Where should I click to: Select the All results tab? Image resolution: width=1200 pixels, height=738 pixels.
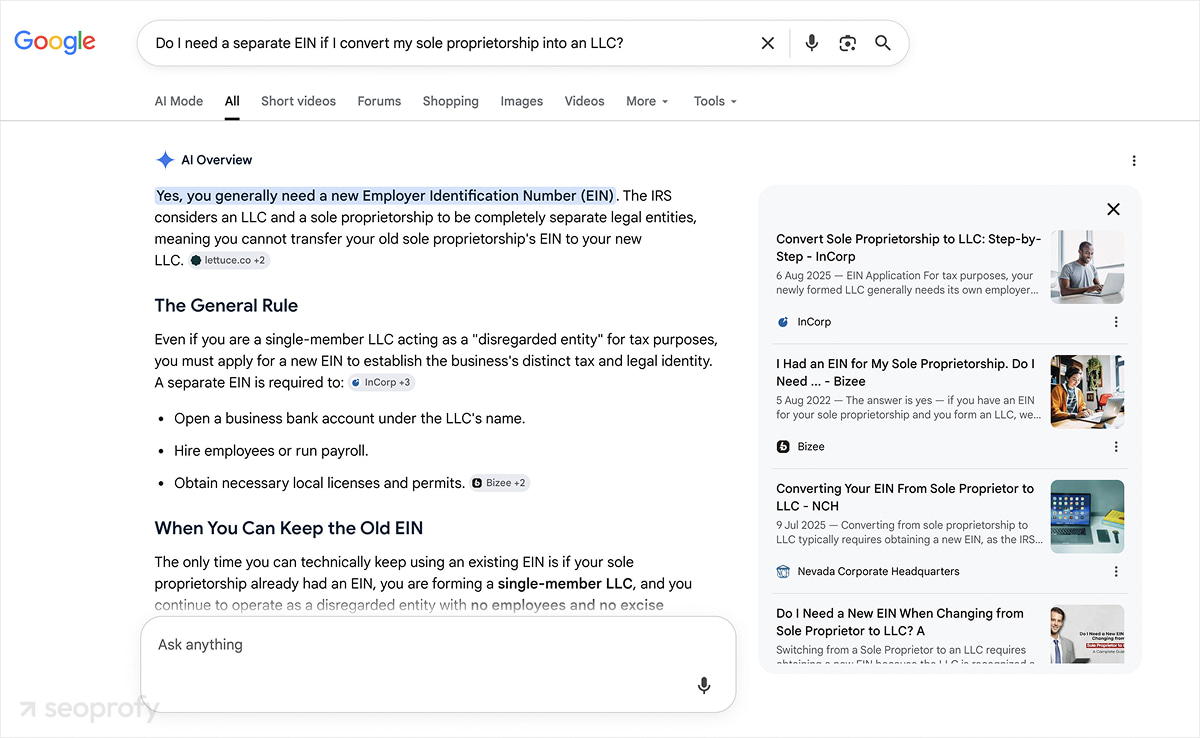232,101
